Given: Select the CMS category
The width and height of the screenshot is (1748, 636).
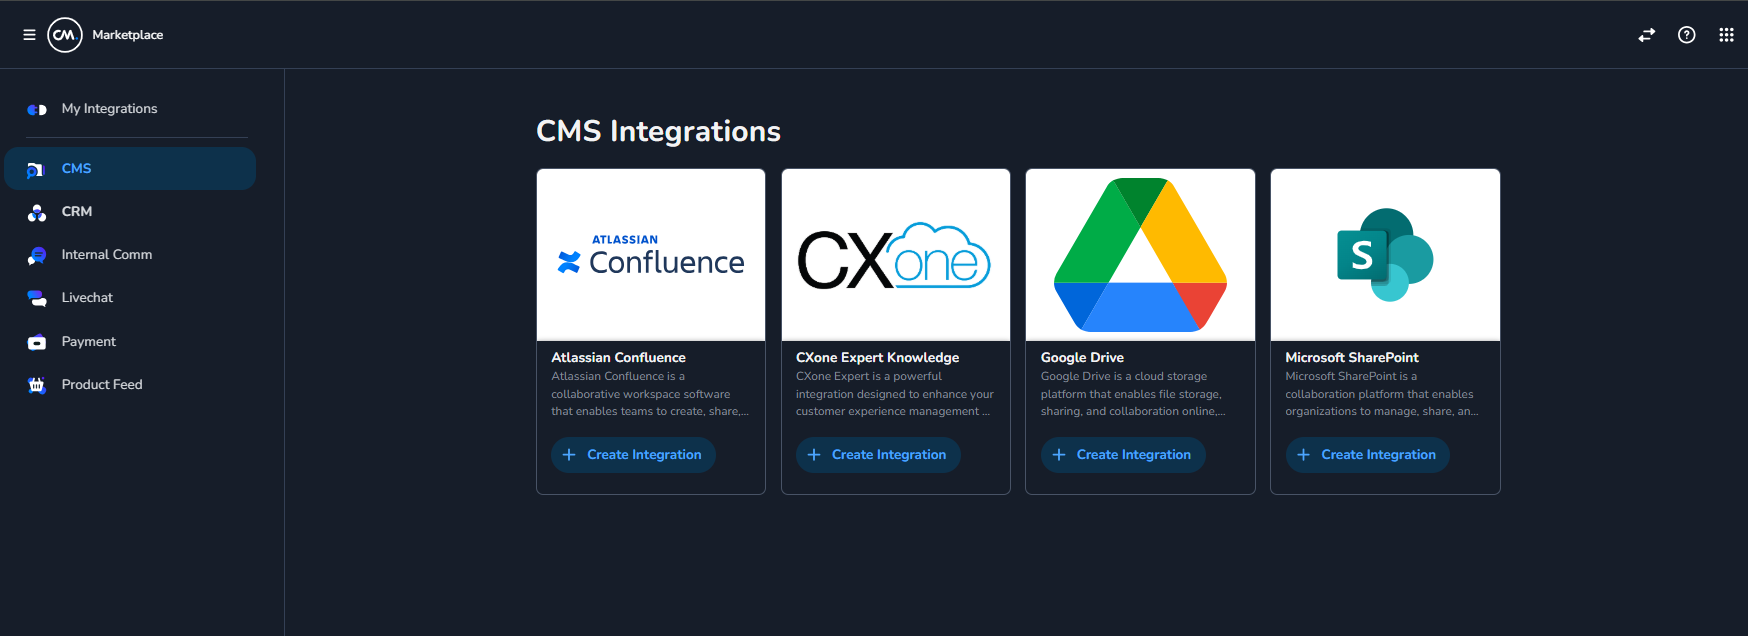Looking at the screenshot, I should (130, 168).
